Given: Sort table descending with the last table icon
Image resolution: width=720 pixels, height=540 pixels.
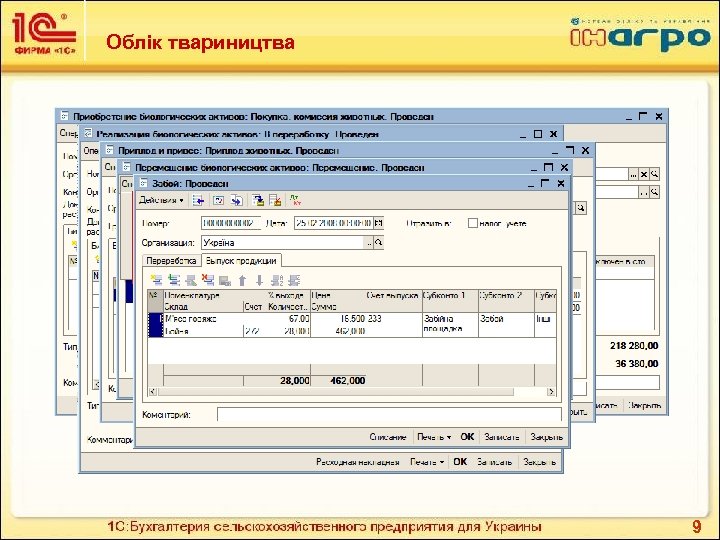Looking at the screenshot, I should (294, 280).
